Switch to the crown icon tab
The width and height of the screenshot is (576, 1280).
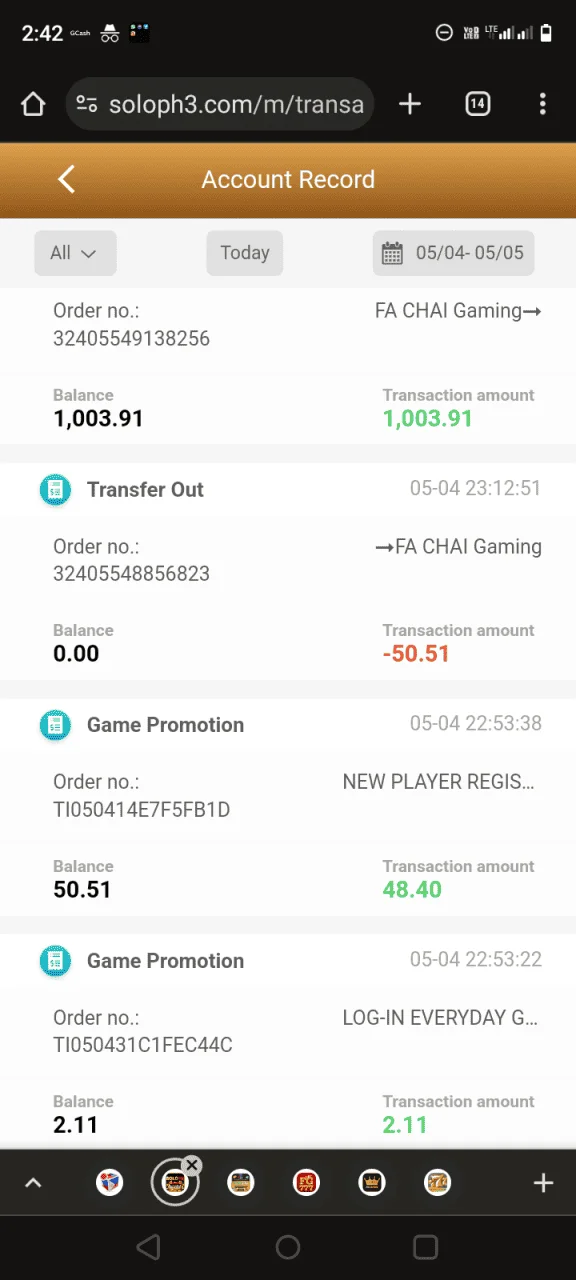click(x=372, y=1184)
